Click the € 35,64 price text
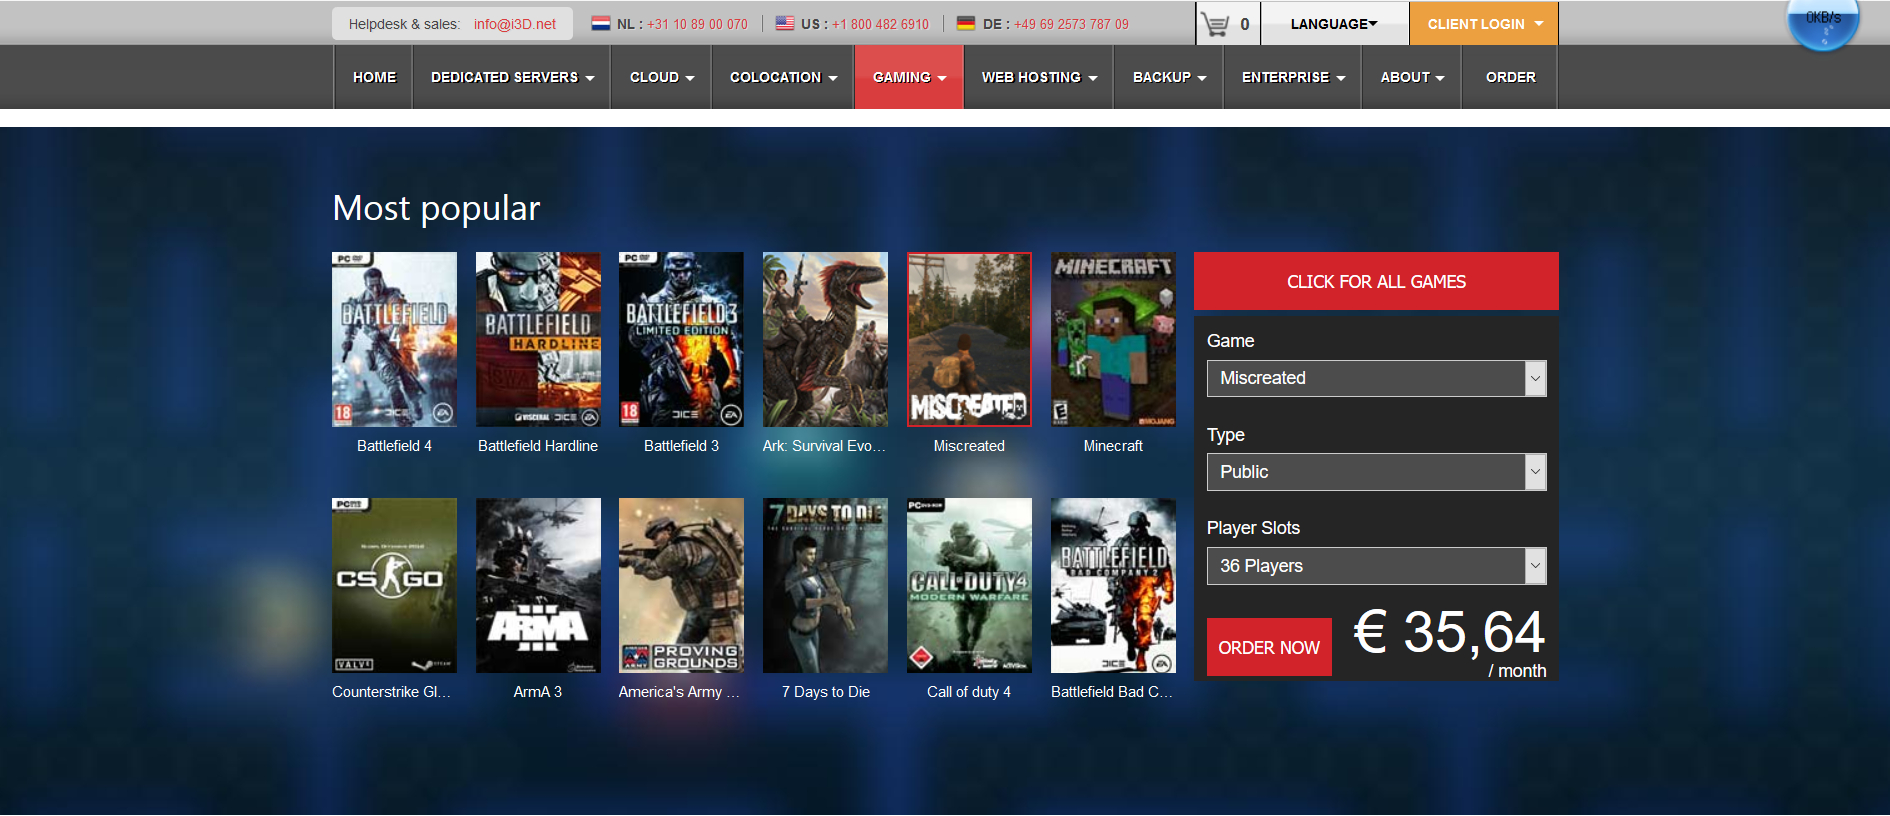1890x816 pixels. tap(1449, 632)
